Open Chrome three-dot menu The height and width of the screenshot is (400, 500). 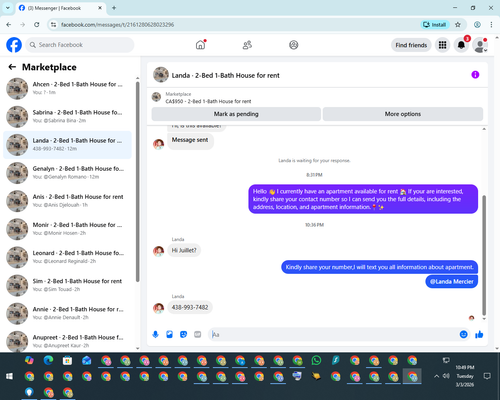491,25
